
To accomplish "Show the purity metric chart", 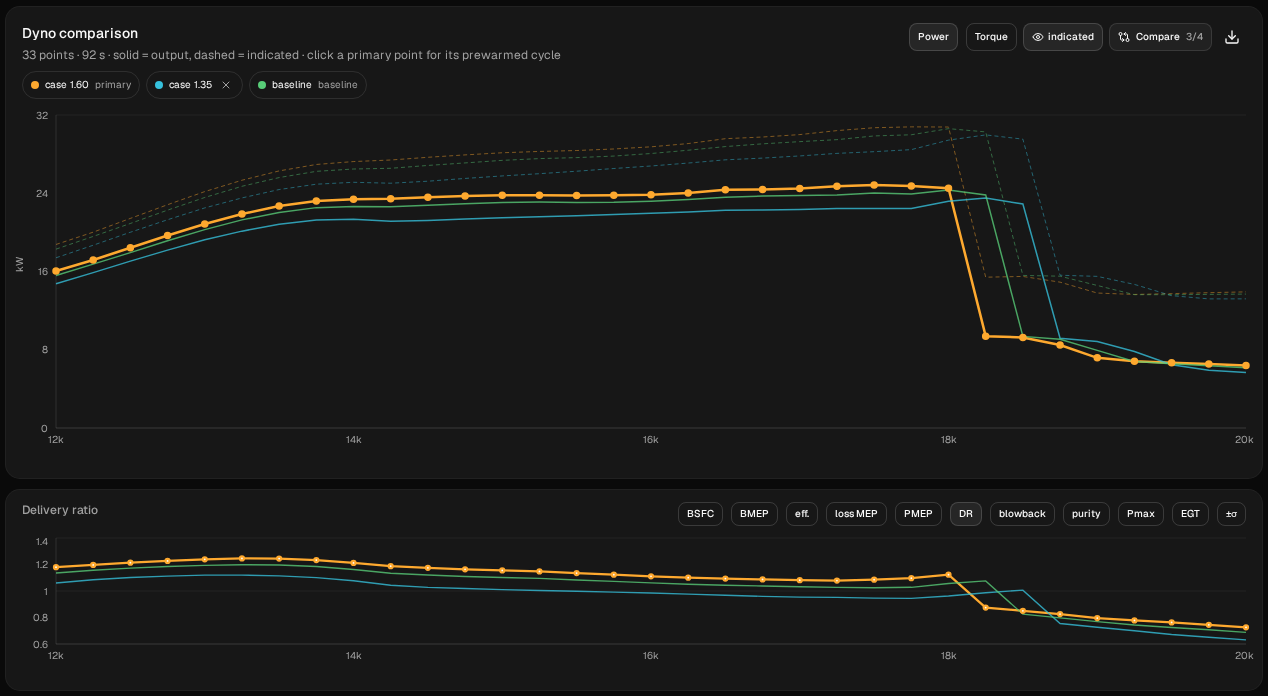I will click(x=1086, y=514).
